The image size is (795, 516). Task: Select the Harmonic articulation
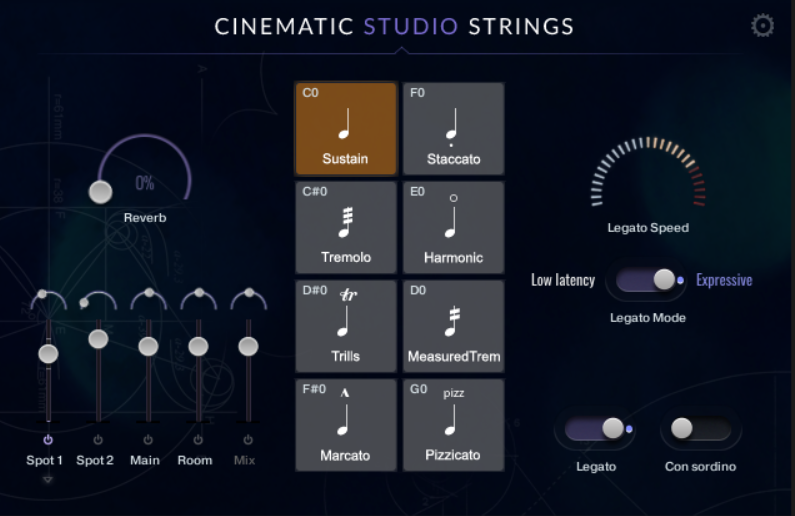453,227
